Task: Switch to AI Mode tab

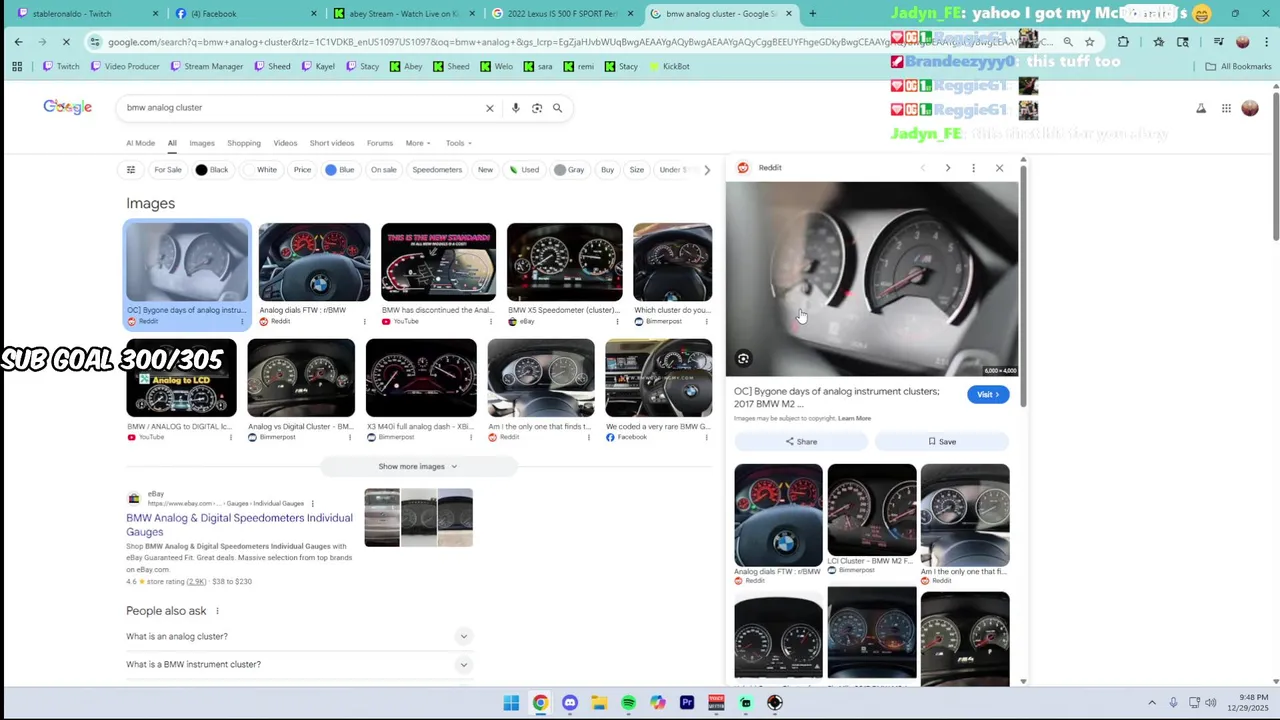Action: (x=140, y=143)
